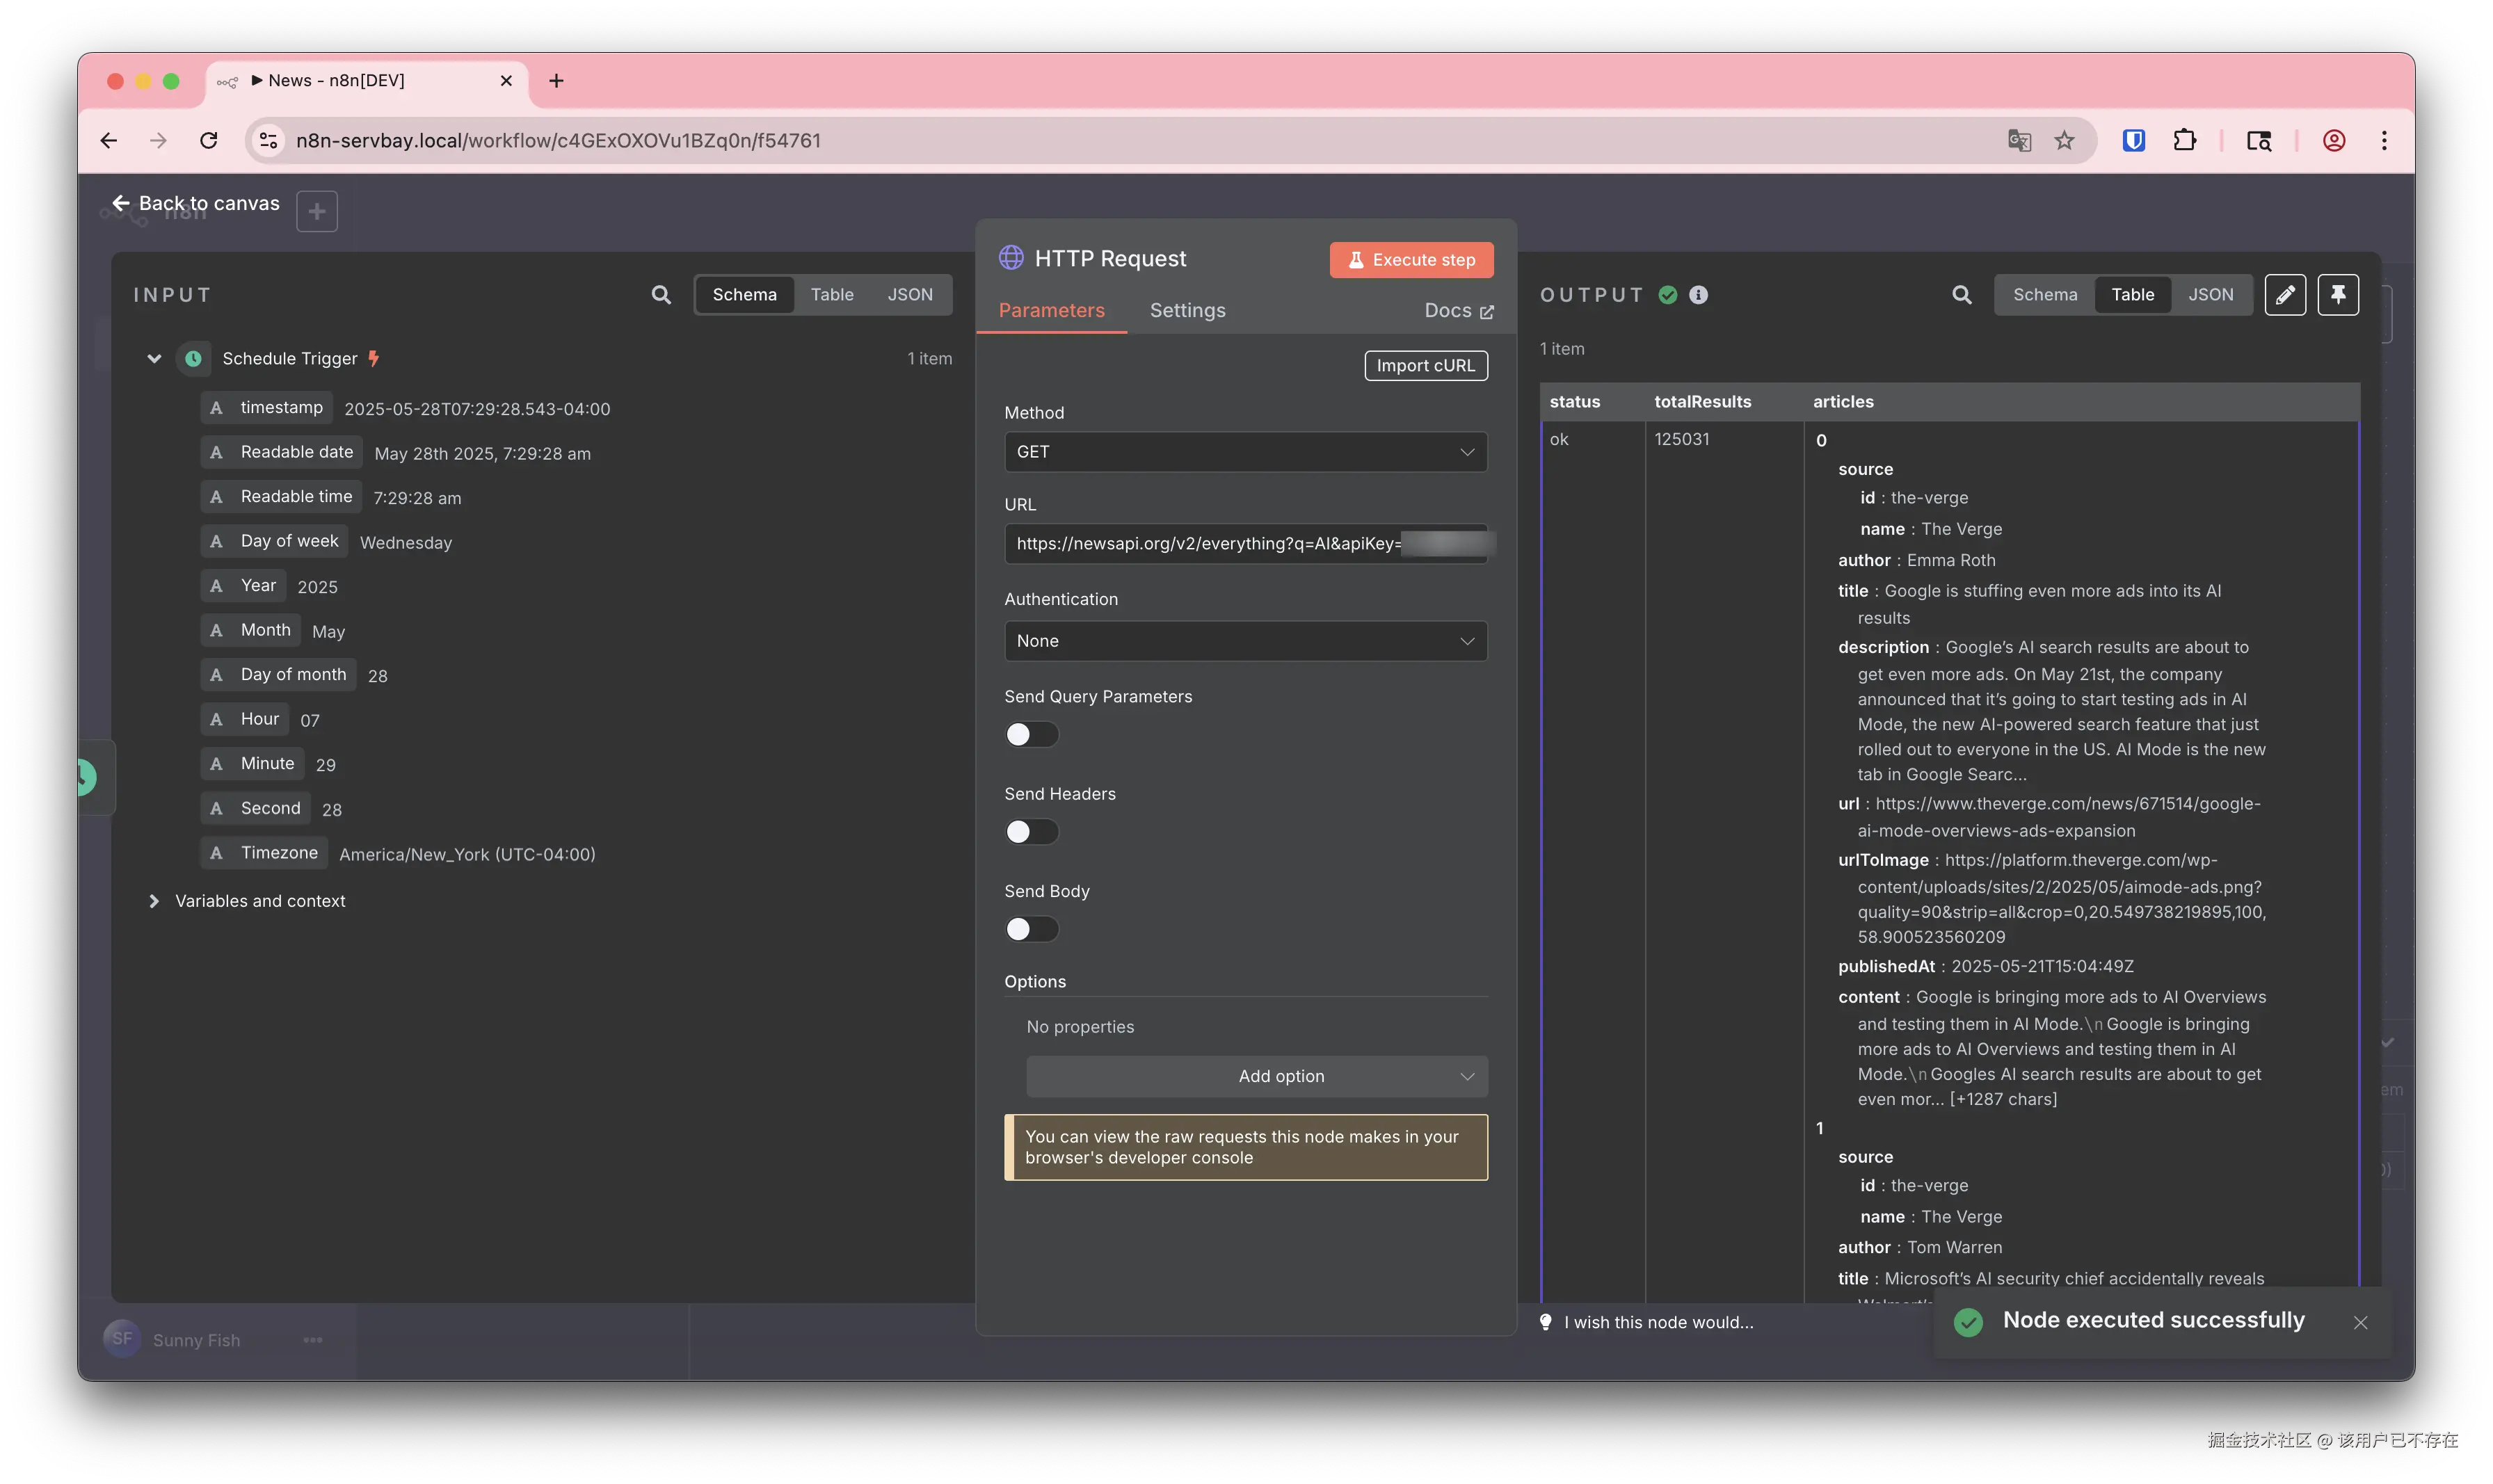
Task: Click the bookmark star in address bar
Action: coord(2064,141)
